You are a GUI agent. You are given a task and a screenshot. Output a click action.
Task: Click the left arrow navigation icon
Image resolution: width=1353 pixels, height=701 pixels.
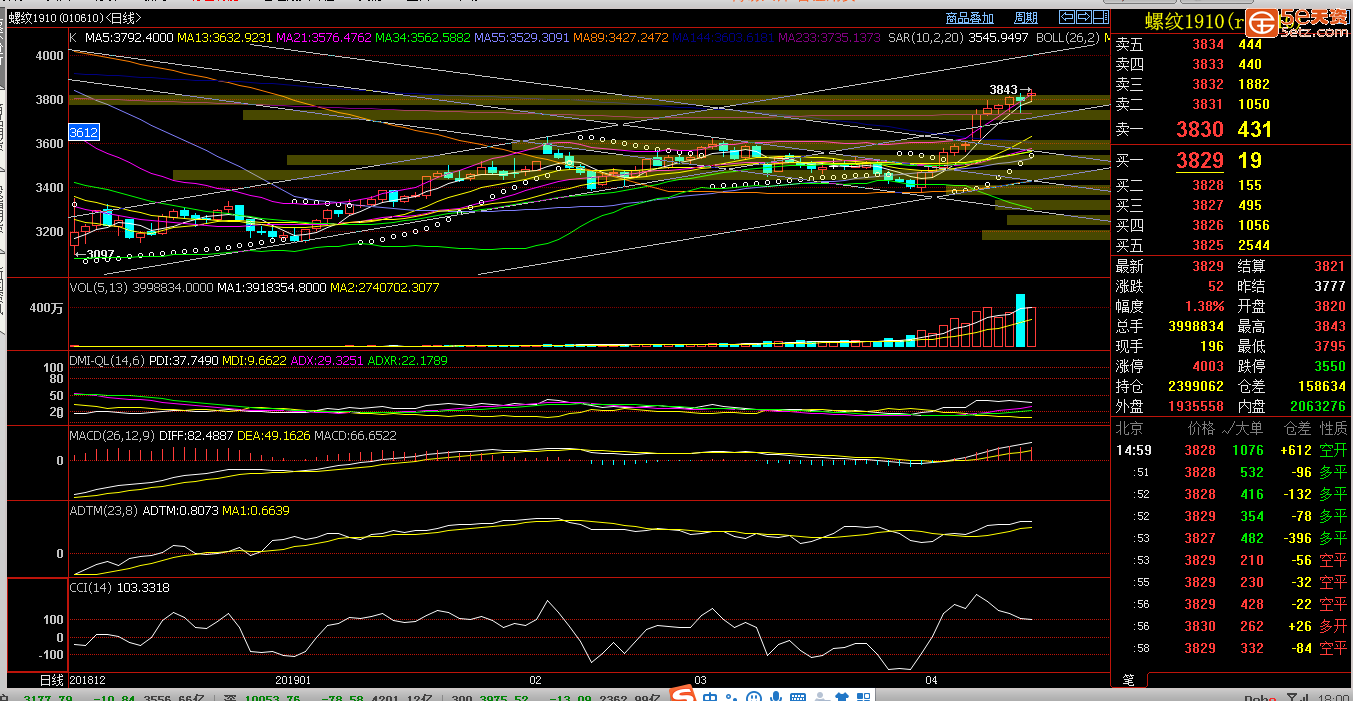point(1067,17)
